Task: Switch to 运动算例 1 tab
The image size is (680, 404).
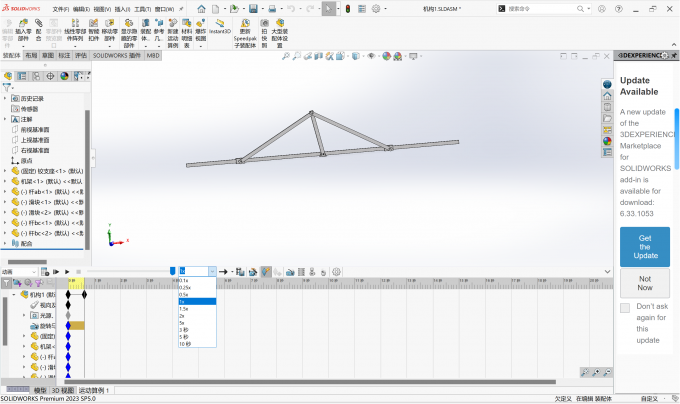Action: (94, 391)
